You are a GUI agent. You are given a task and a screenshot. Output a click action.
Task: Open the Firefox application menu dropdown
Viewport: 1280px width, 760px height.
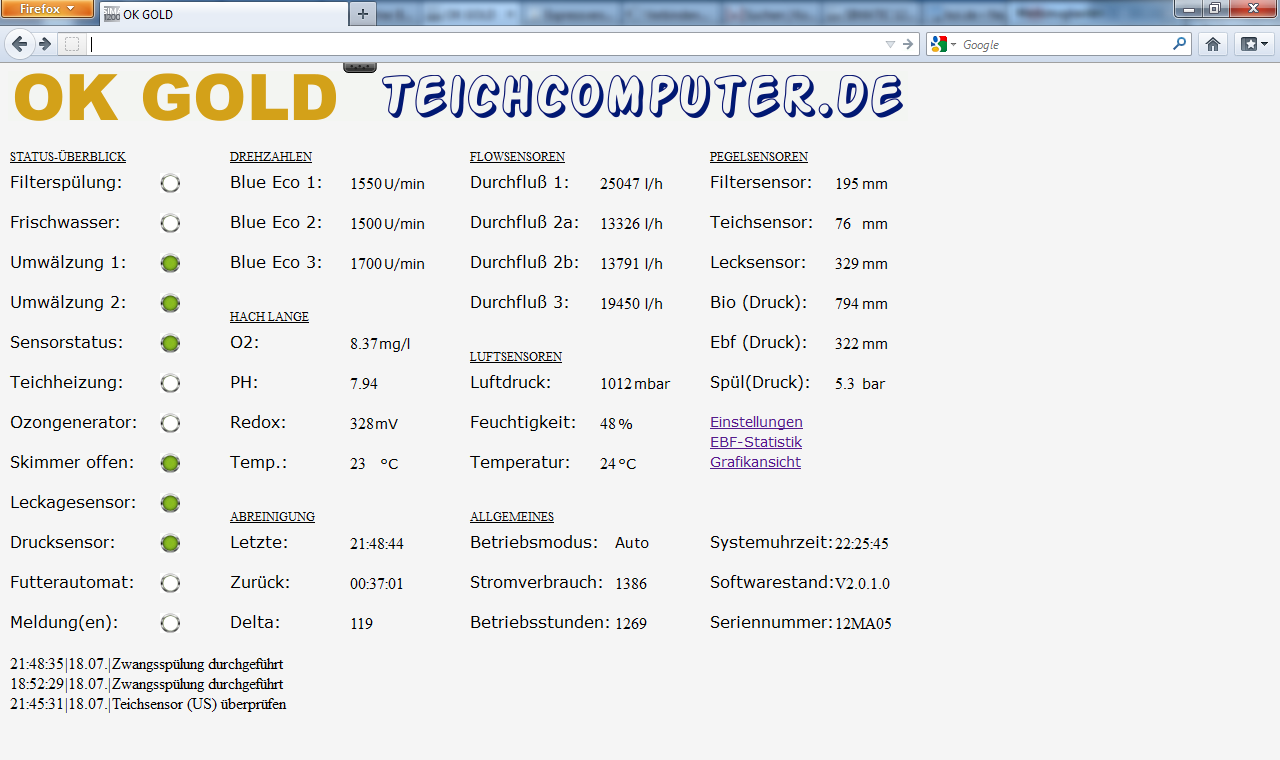click(x=47, y=8)
